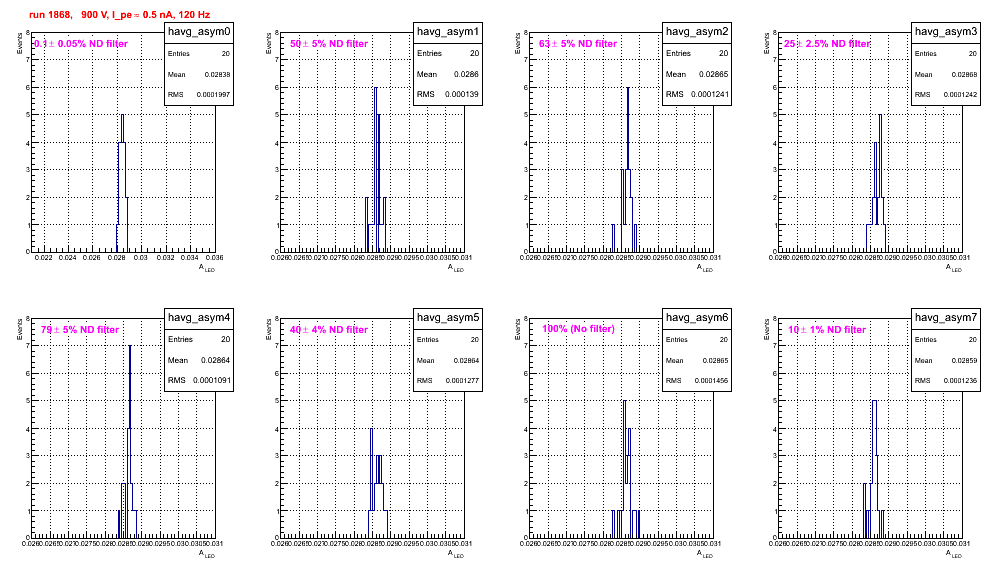Click the '79± 5% ND filter' label
Image resolution: width=996 pixels, height=572 pixels.
click(x=80, y=330)
